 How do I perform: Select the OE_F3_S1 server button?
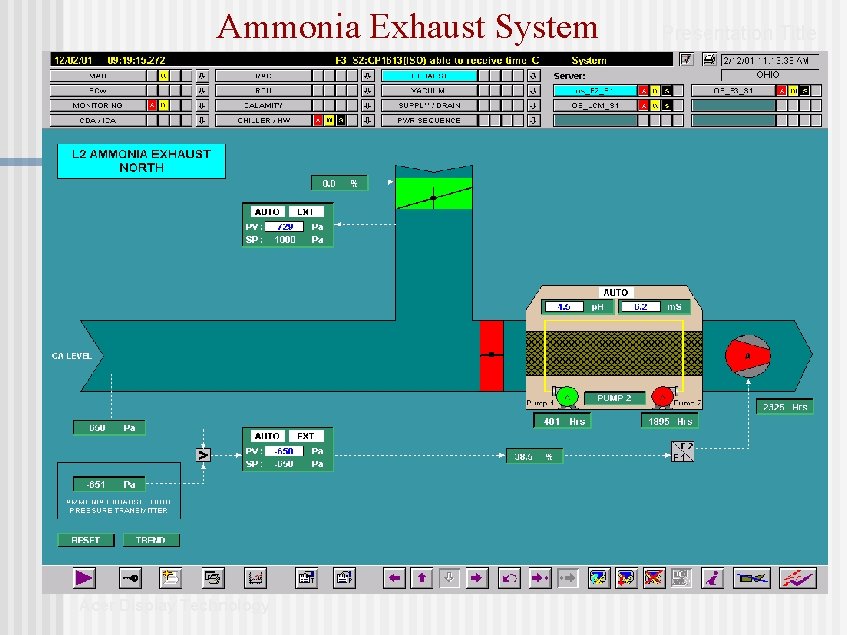click(x=733, y=91)
